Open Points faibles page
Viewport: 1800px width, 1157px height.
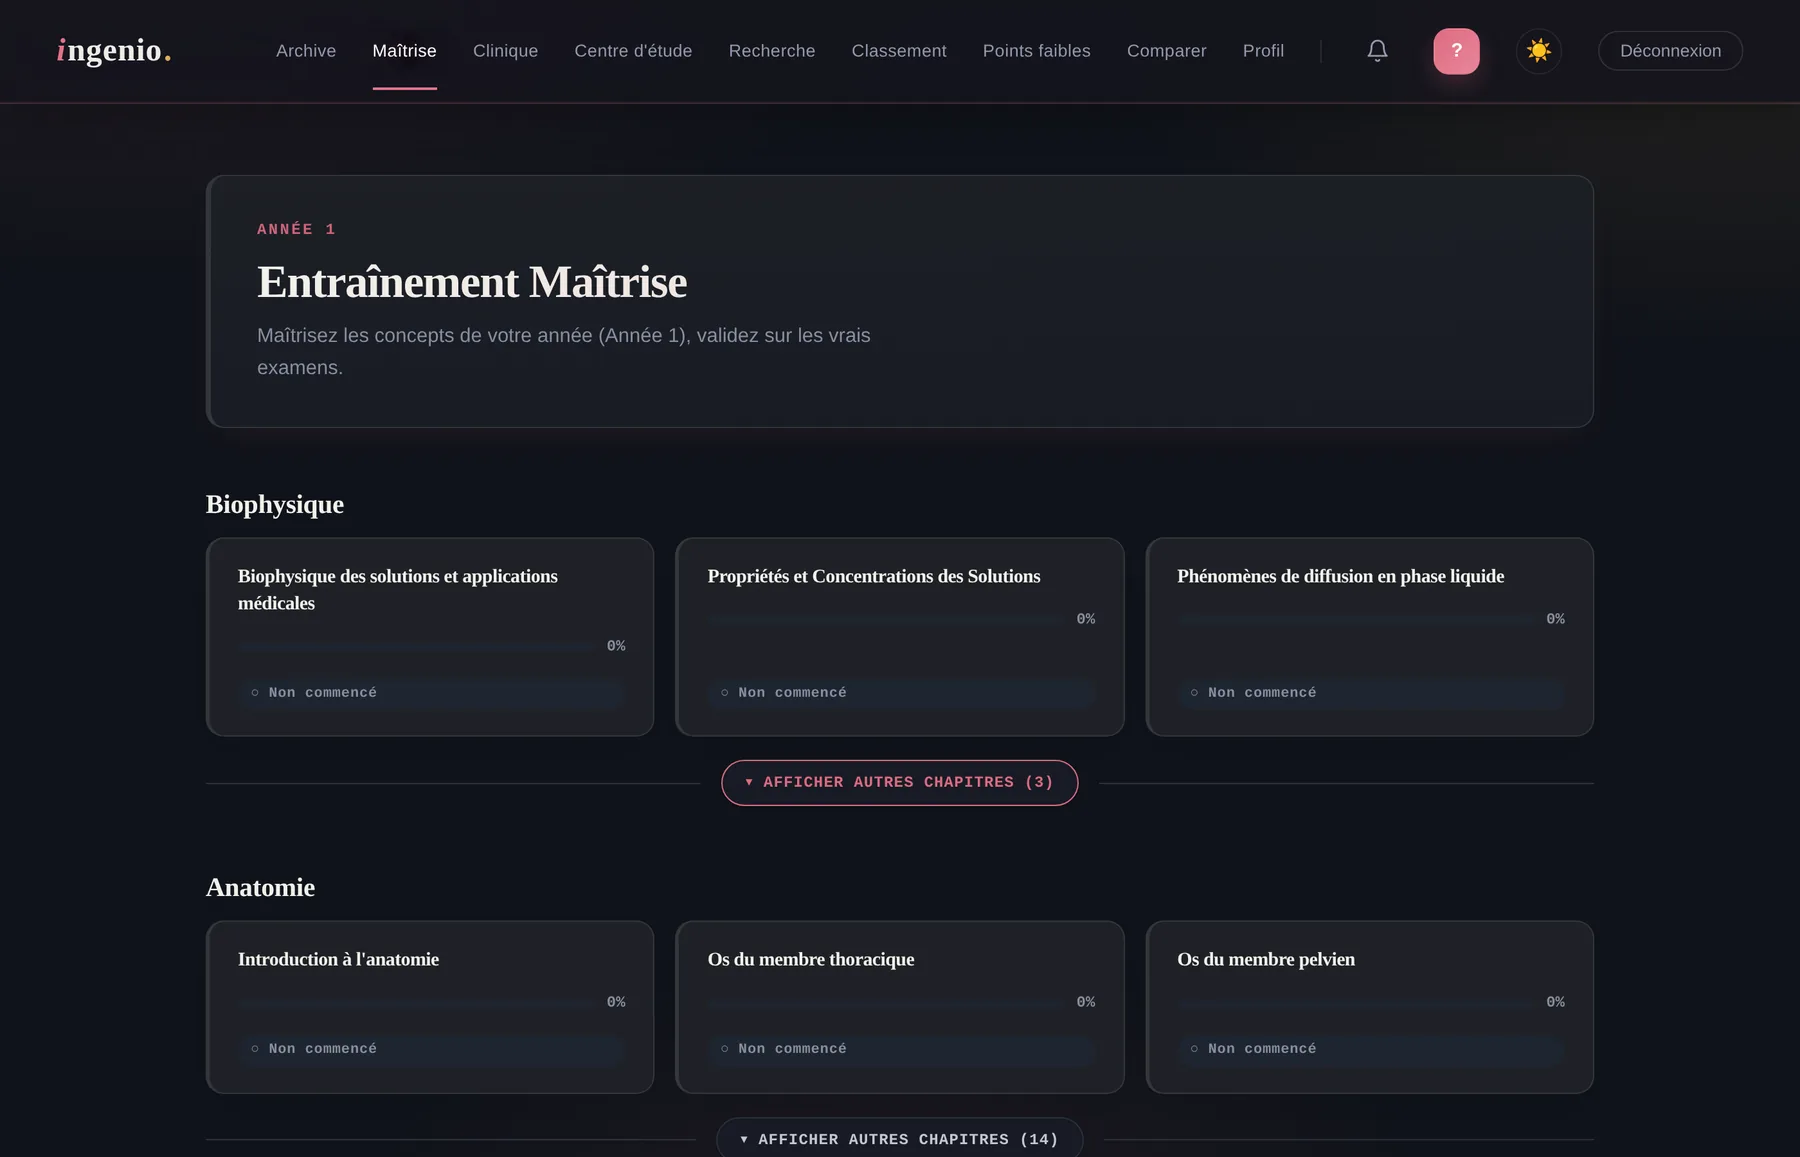[1036, 51]
